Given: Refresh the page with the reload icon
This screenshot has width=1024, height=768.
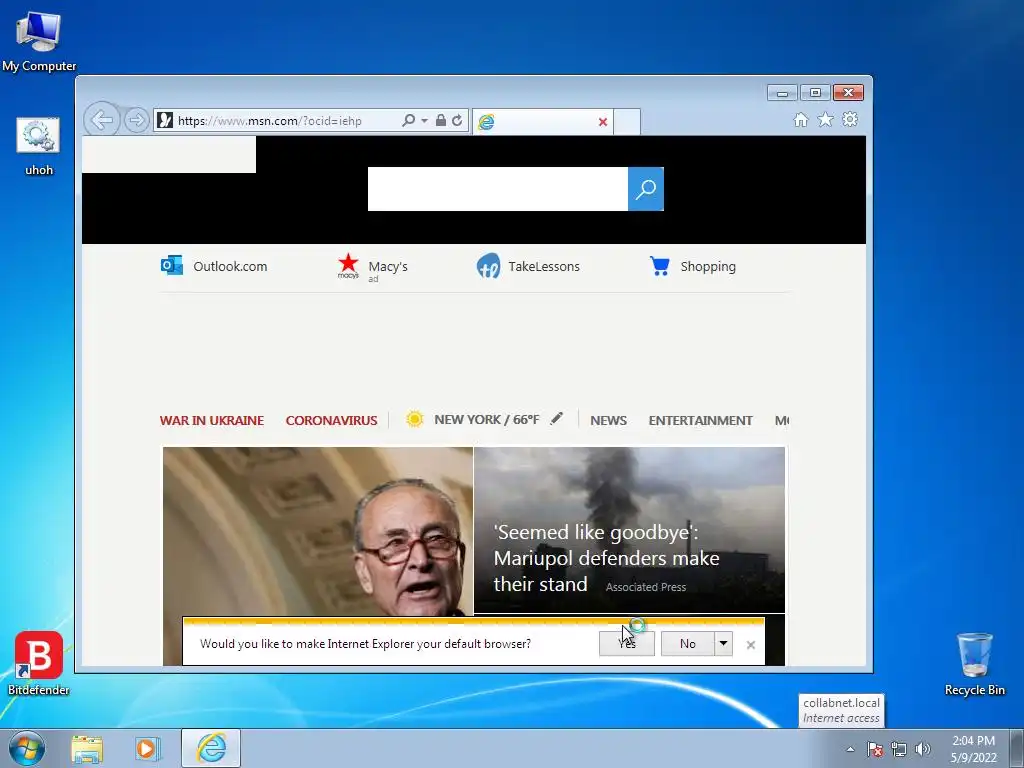Looking at the screenshot, I should (457, 120).
